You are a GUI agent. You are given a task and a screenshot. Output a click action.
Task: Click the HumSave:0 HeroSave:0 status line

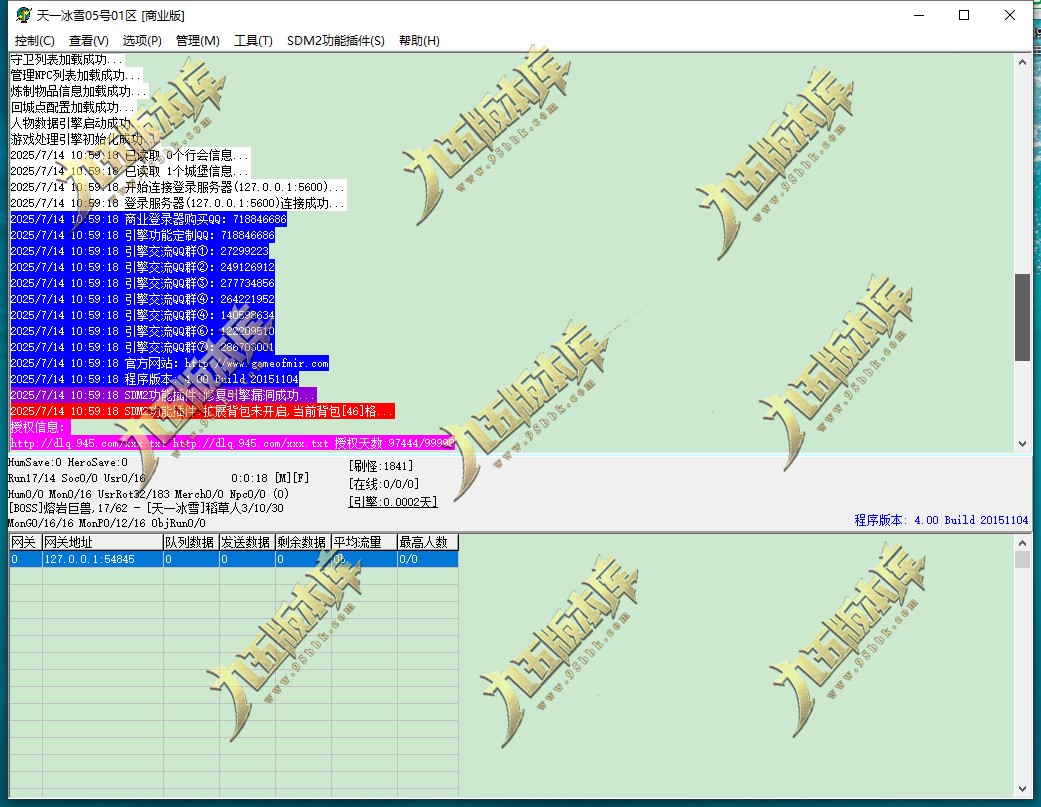pos(68,462)
